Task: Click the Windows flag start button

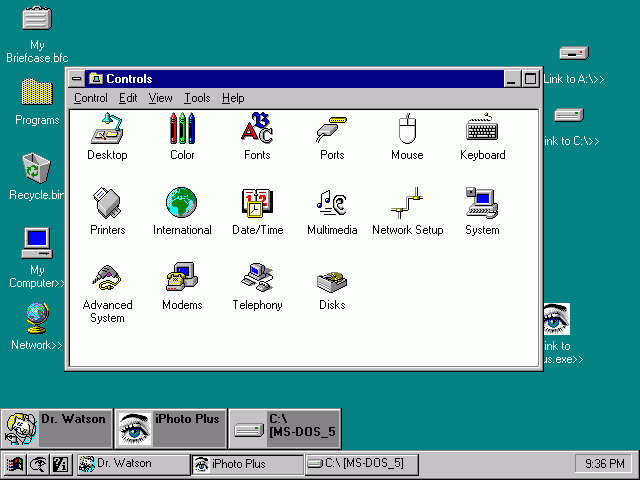Action: pyautogui.click(x=14, y=464)
